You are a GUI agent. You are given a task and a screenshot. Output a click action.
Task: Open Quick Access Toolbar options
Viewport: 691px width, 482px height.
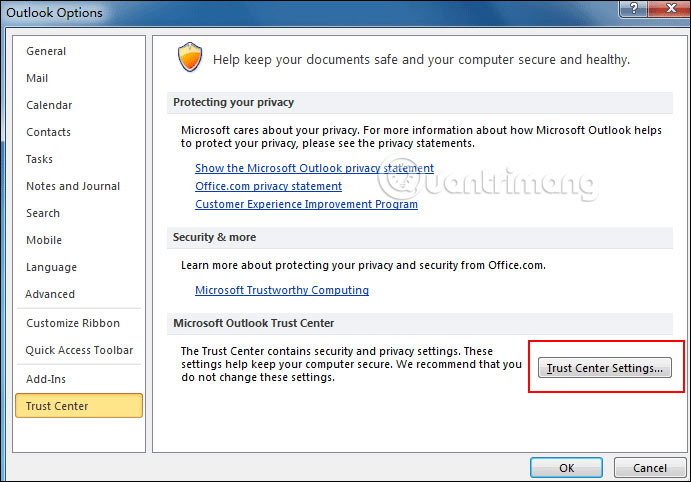79,350
